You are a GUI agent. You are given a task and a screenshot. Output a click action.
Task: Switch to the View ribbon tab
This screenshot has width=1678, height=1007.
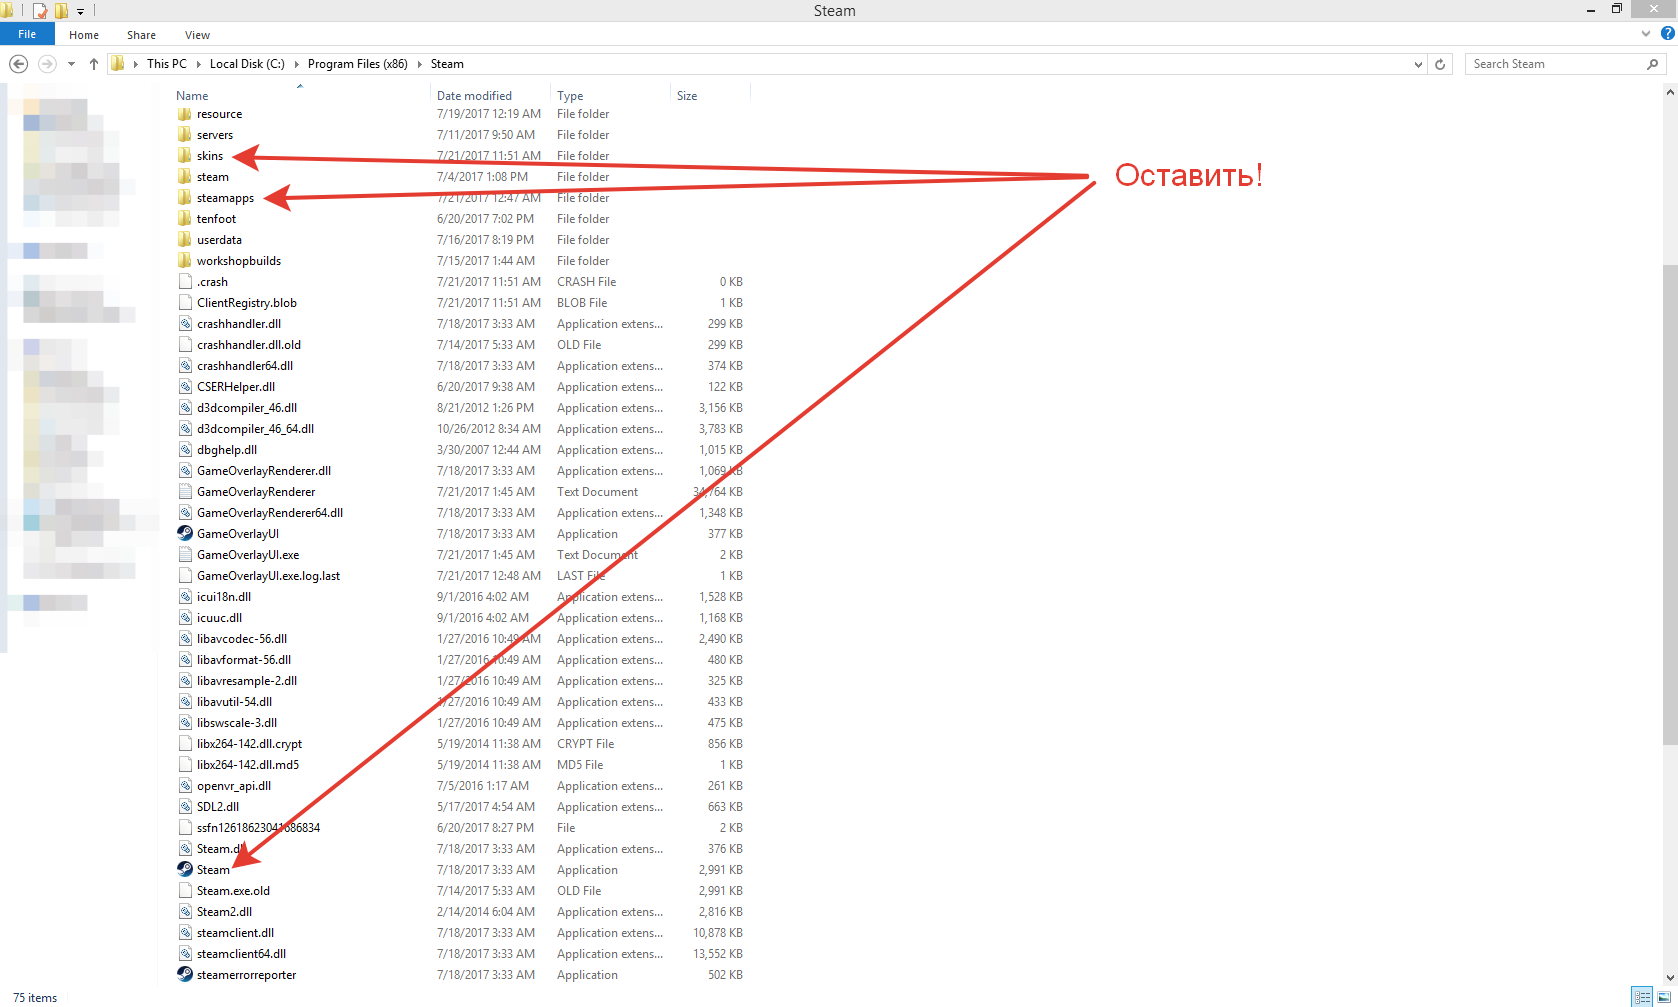pos(197,35)
